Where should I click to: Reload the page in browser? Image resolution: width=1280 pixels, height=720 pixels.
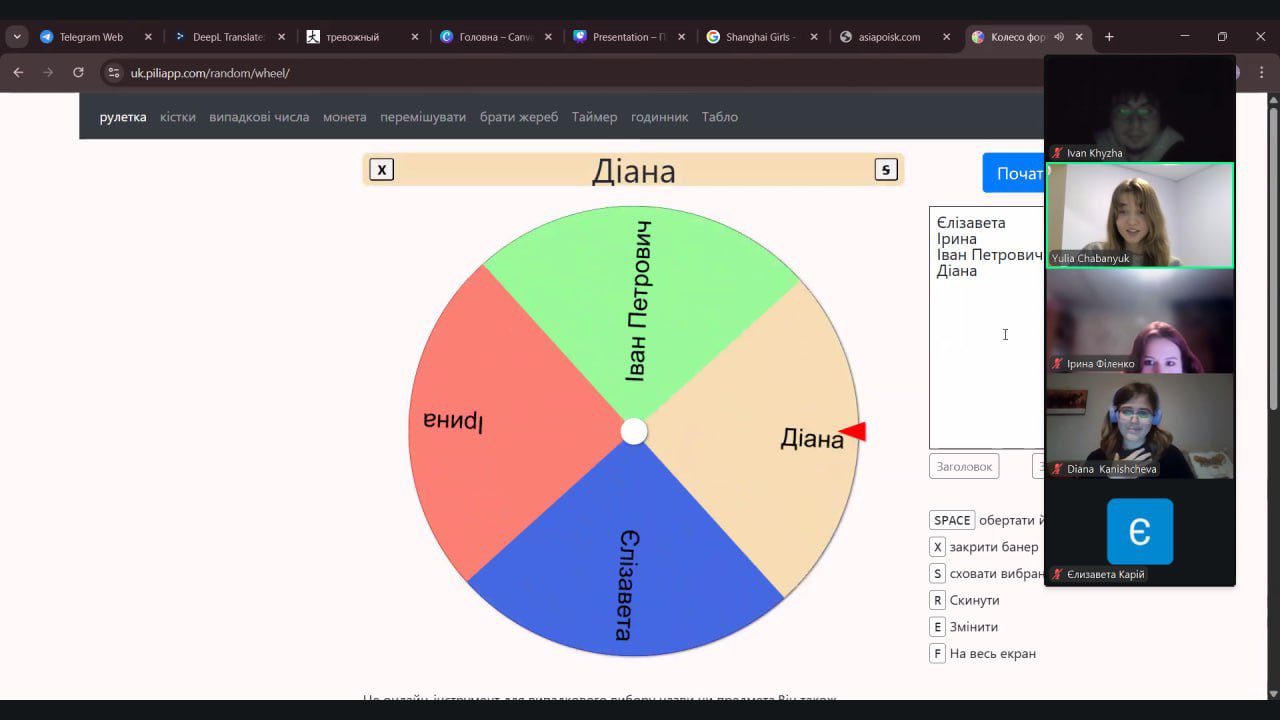(x=78, y=73)
